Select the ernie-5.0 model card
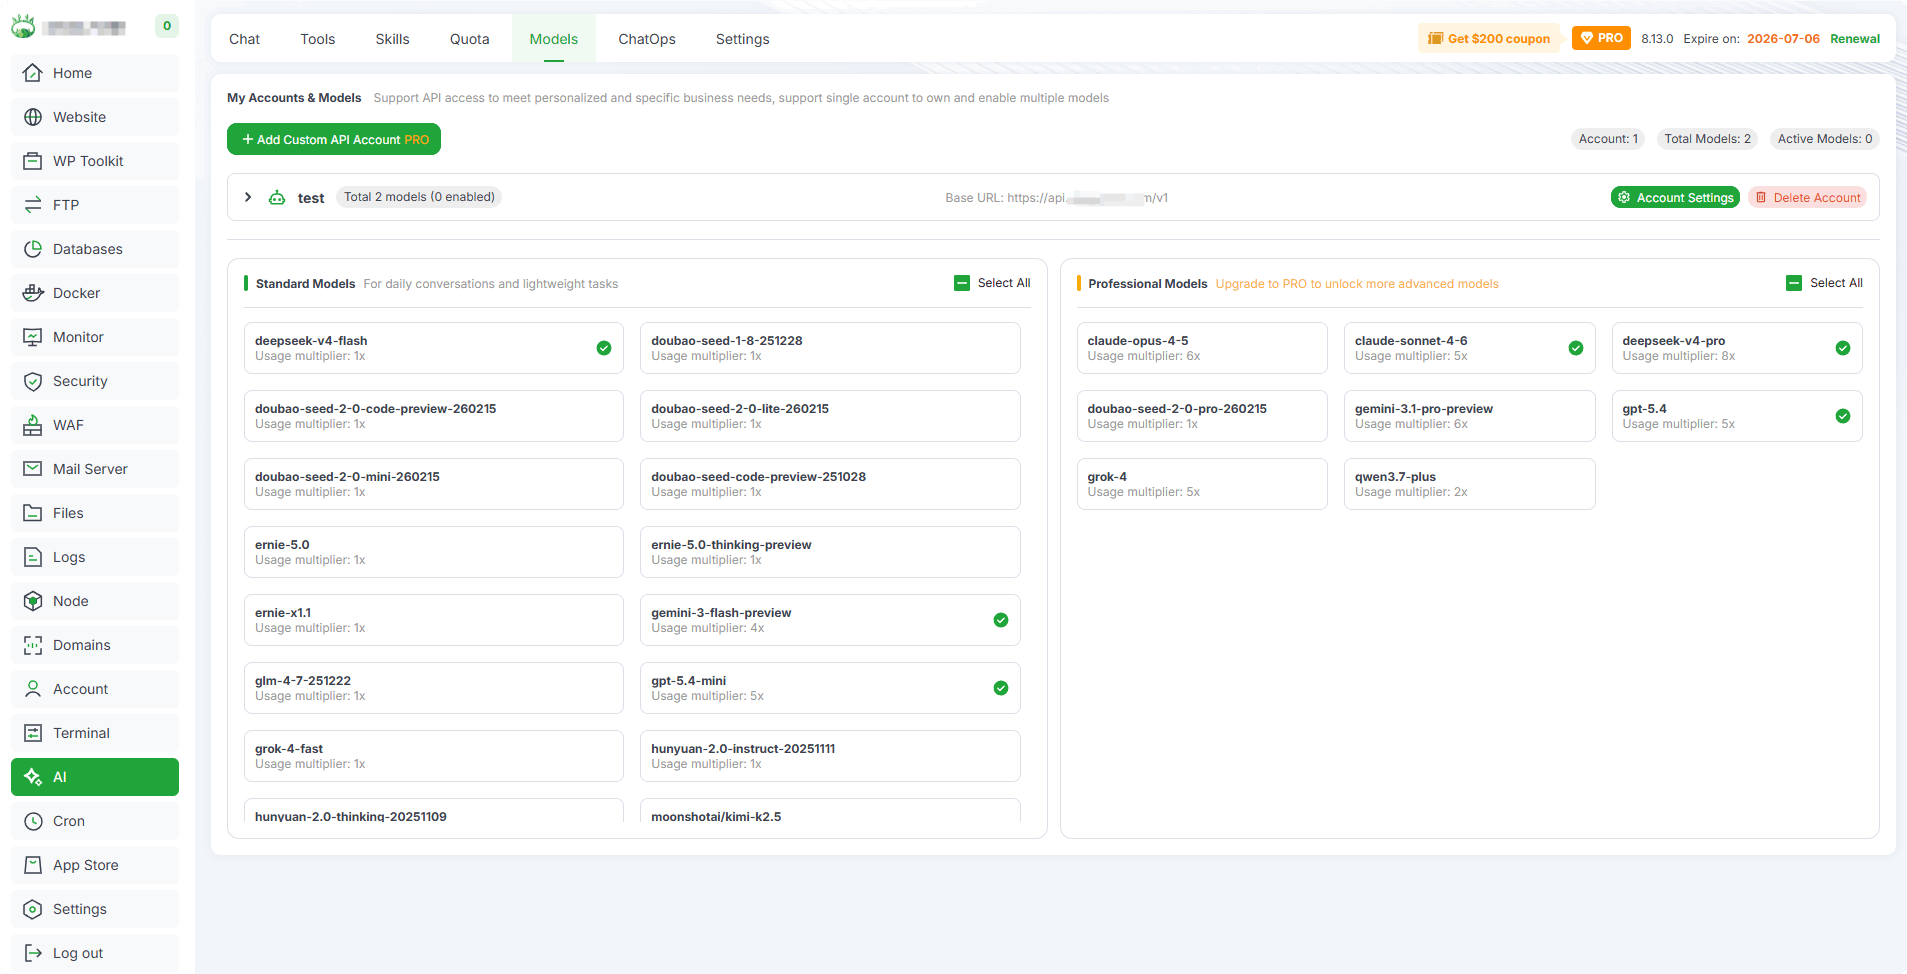This screenshot has height=974, width=1907. tap(434, 552)
